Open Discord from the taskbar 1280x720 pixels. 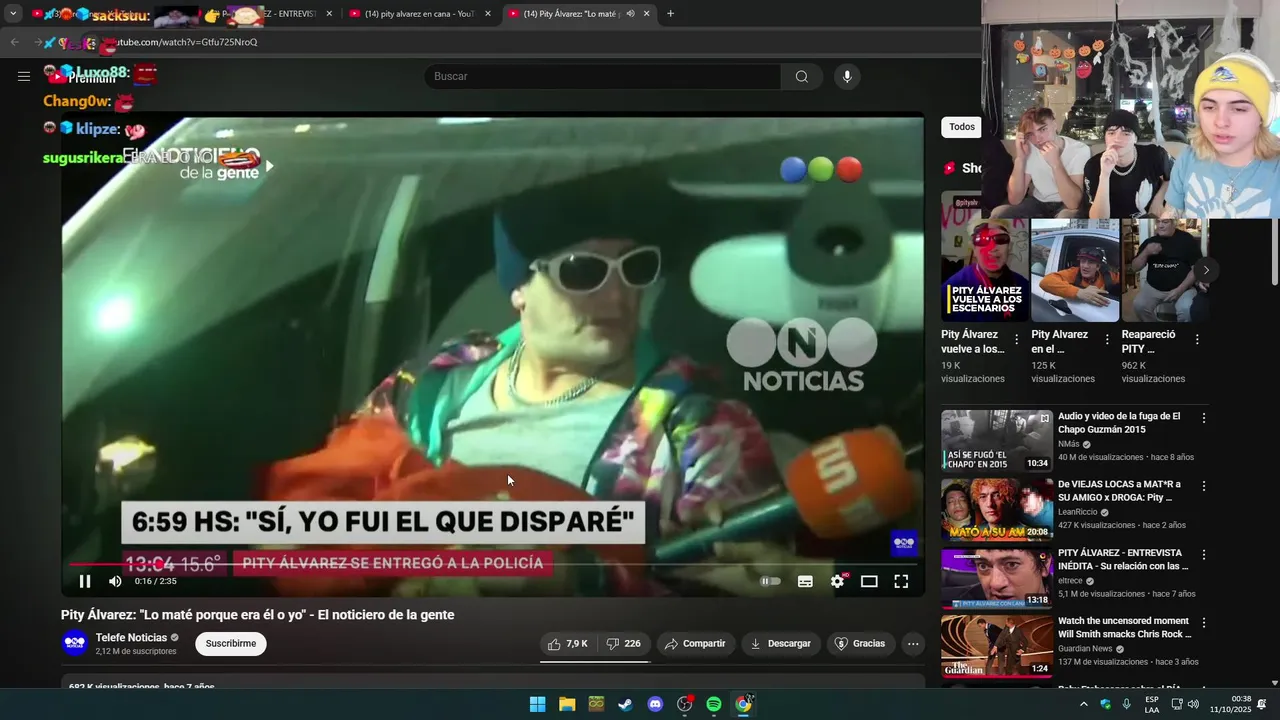pyautogui.click(x=655, y=704)
